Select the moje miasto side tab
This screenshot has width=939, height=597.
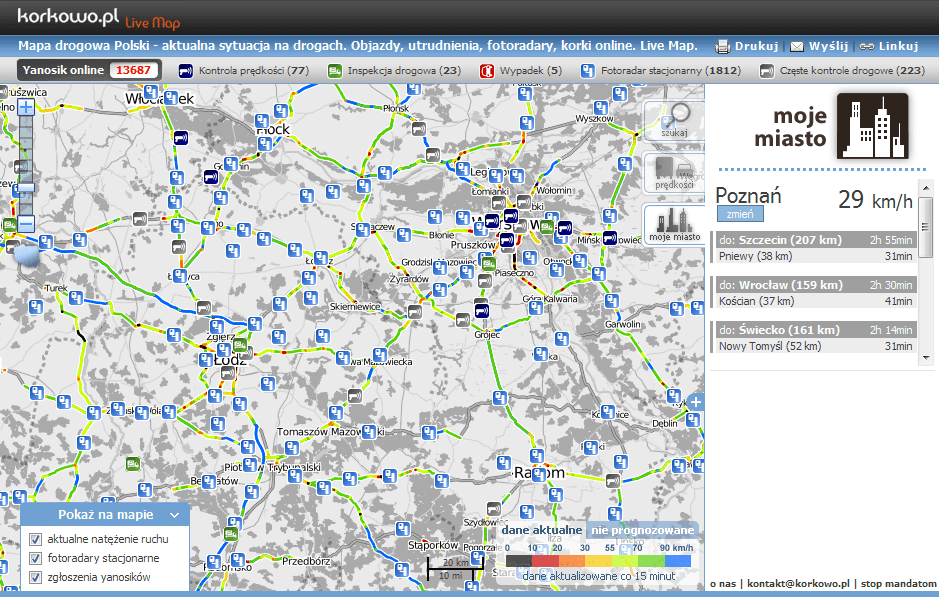[x=673, y=224]
